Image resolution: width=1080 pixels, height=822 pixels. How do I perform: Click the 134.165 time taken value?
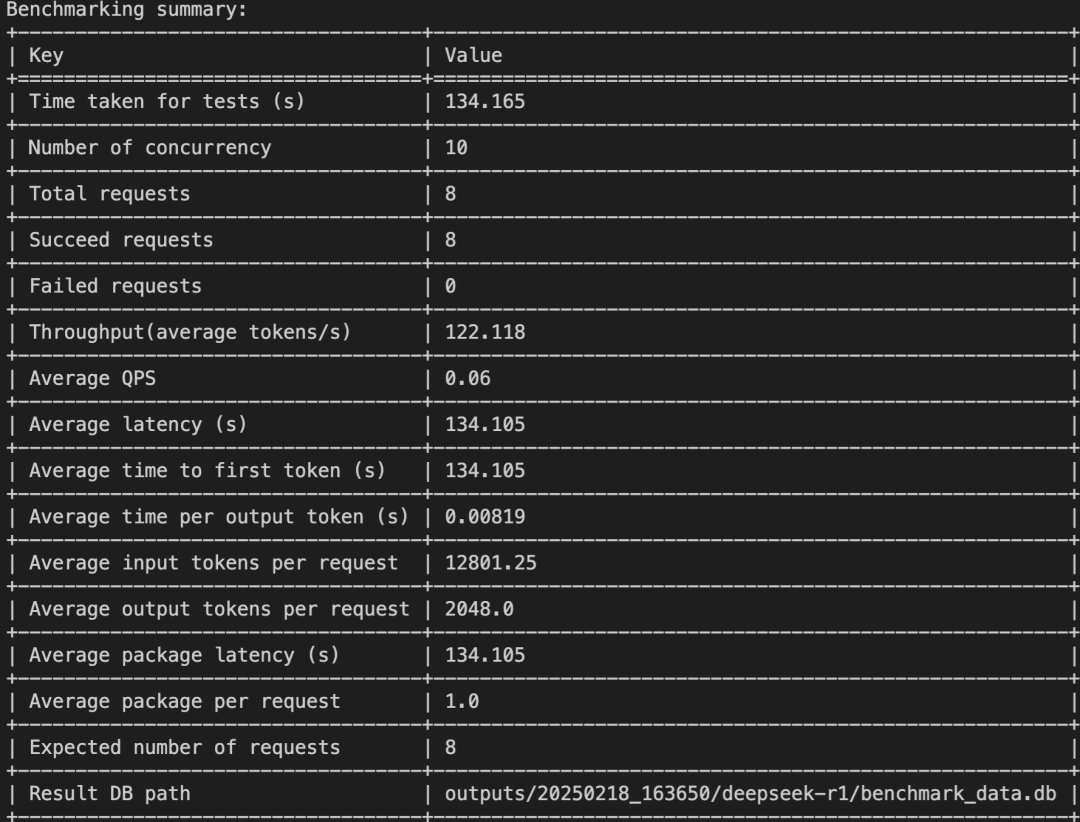[484, 101]
